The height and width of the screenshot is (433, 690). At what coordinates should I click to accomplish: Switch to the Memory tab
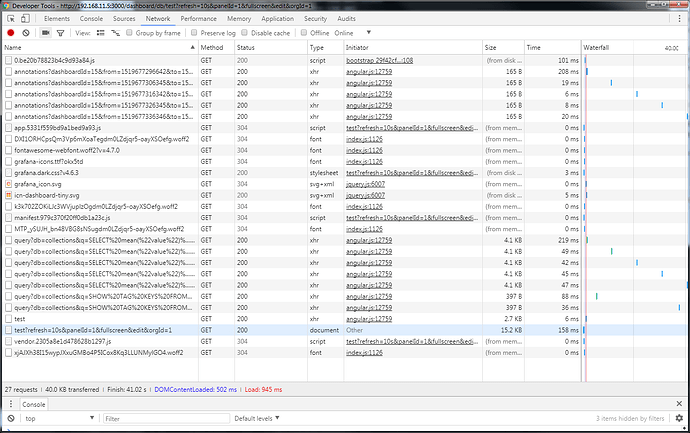coord(239,18)
